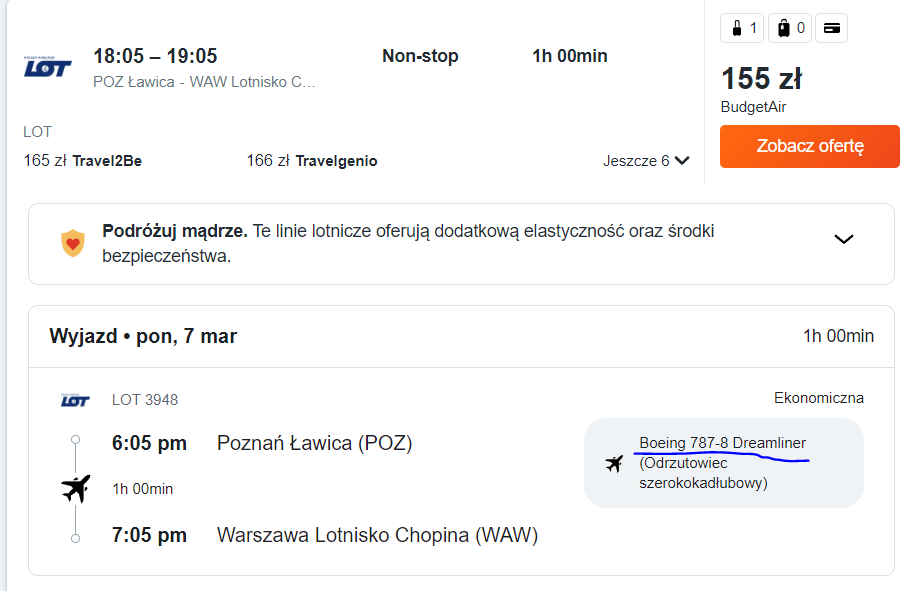Click the payment card icon
The height and width of the screenshot is (591, 906).
[831, 28]
